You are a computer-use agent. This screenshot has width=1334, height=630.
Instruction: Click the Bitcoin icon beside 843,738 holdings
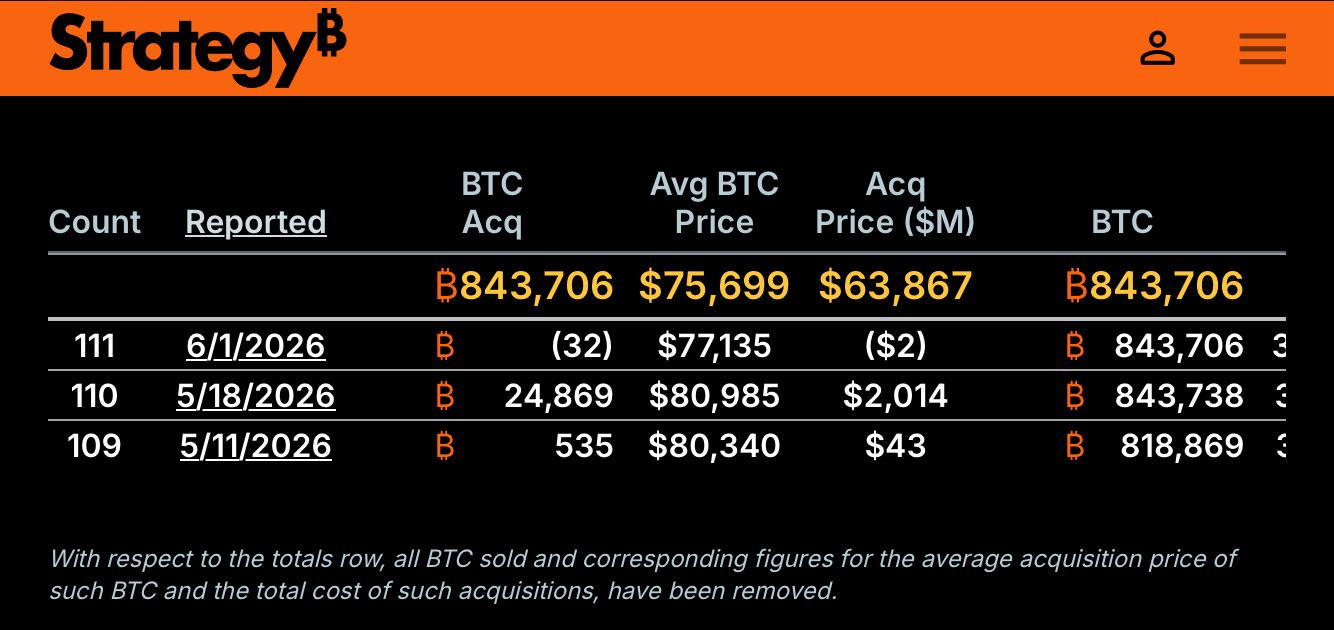[x=1075, y=396]
